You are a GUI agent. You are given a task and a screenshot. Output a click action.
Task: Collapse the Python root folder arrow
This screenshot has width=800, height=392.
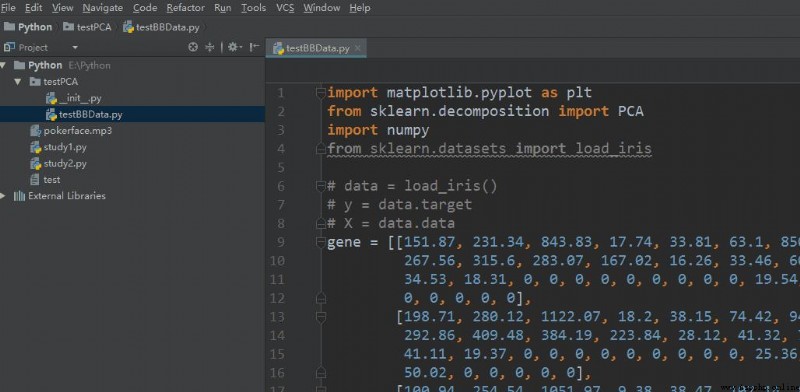click(4, 65)
